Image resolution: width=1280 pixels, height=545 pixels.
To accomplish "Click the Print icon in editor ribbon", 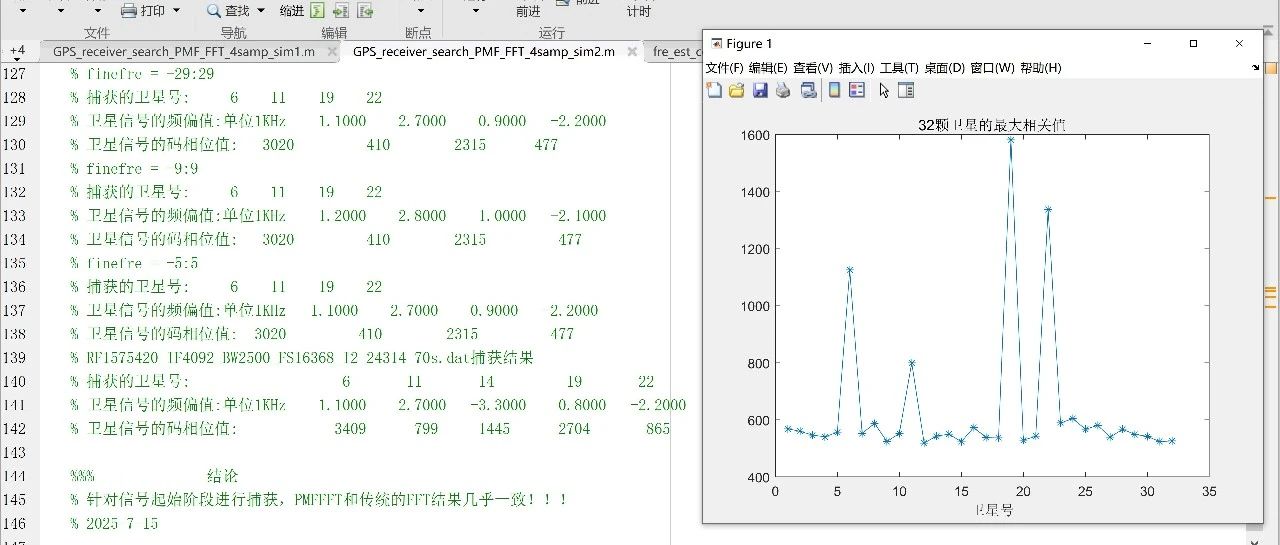I will click(x=129, y=11).
